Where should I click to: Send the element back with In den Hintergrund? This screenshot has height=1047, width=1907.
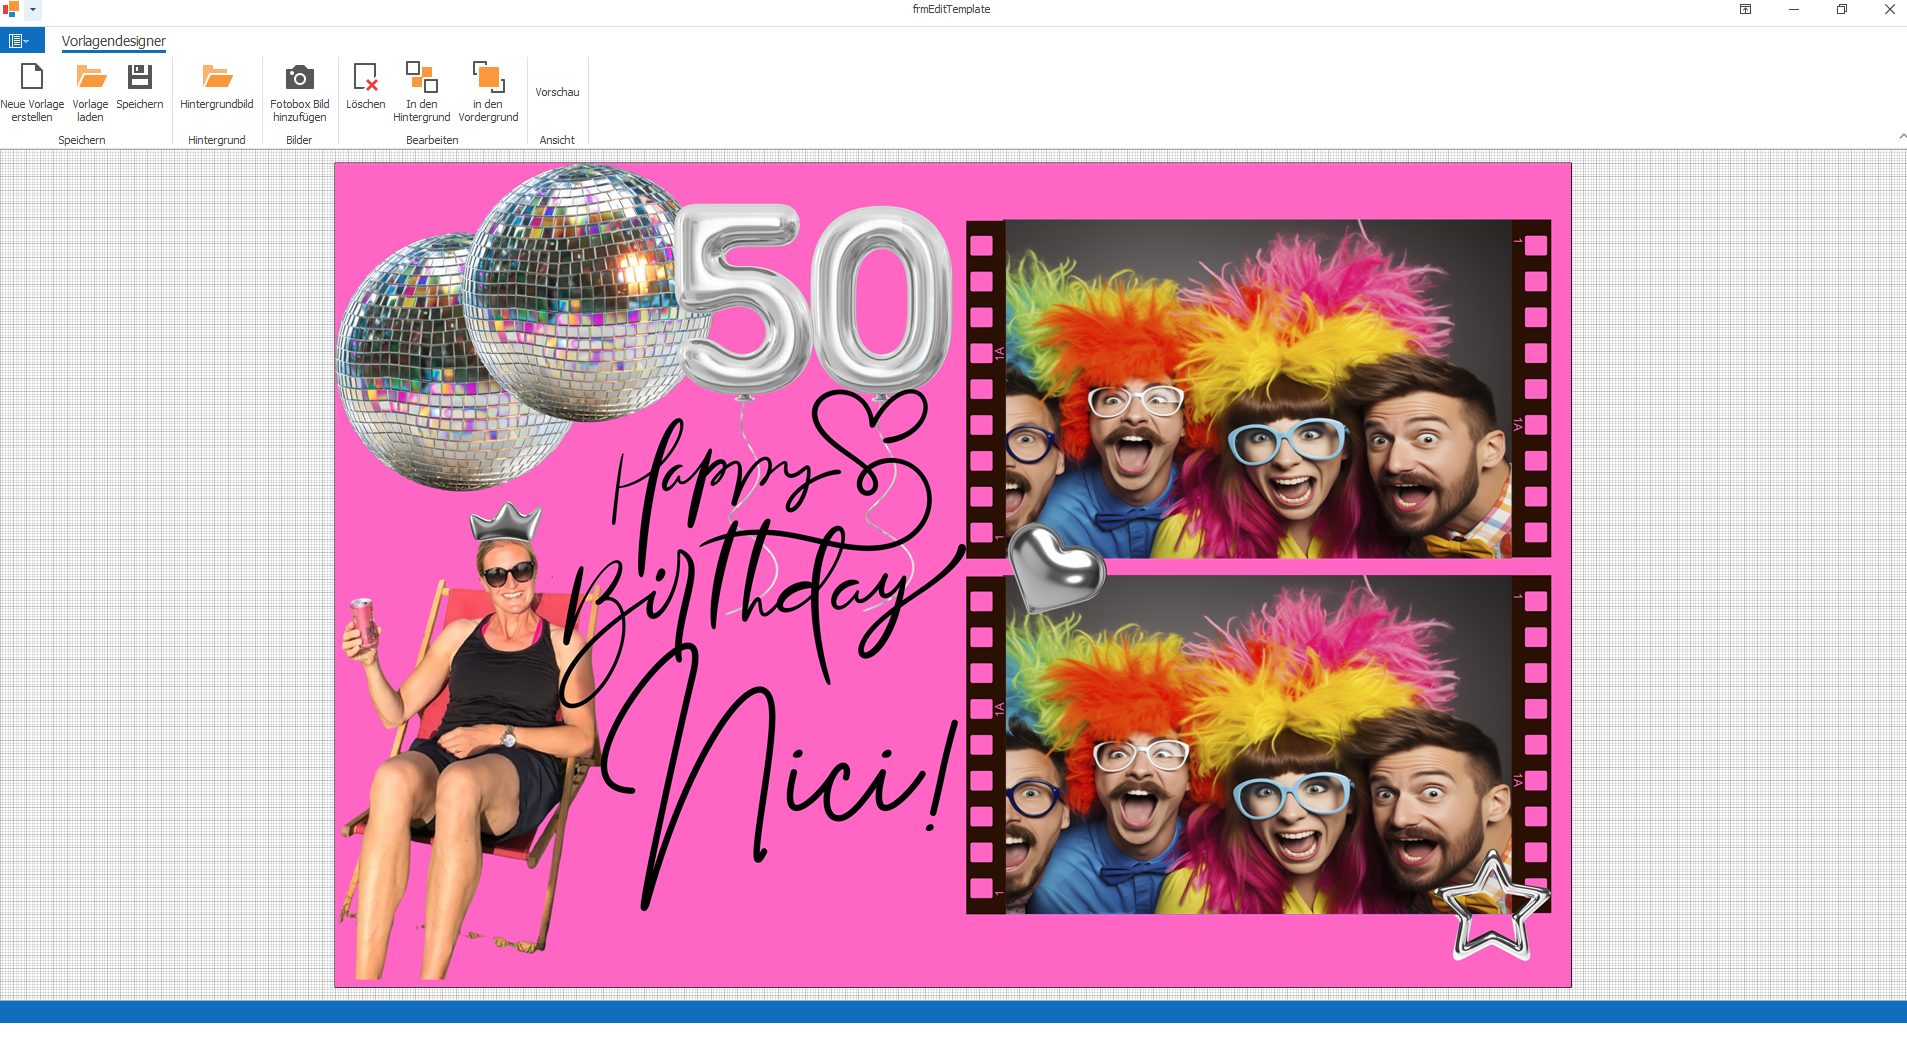(421, 78)
